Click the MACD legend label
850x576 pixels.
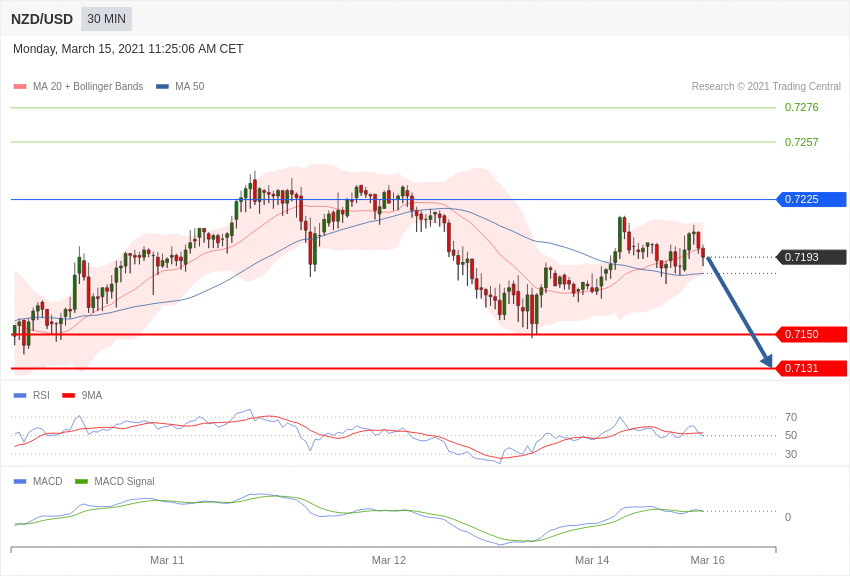tap(48, 481)
